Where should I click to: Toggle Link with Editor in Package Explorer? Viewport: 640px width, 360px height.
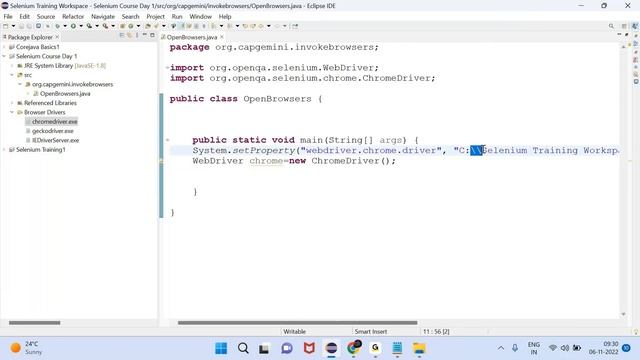[129, 36]
